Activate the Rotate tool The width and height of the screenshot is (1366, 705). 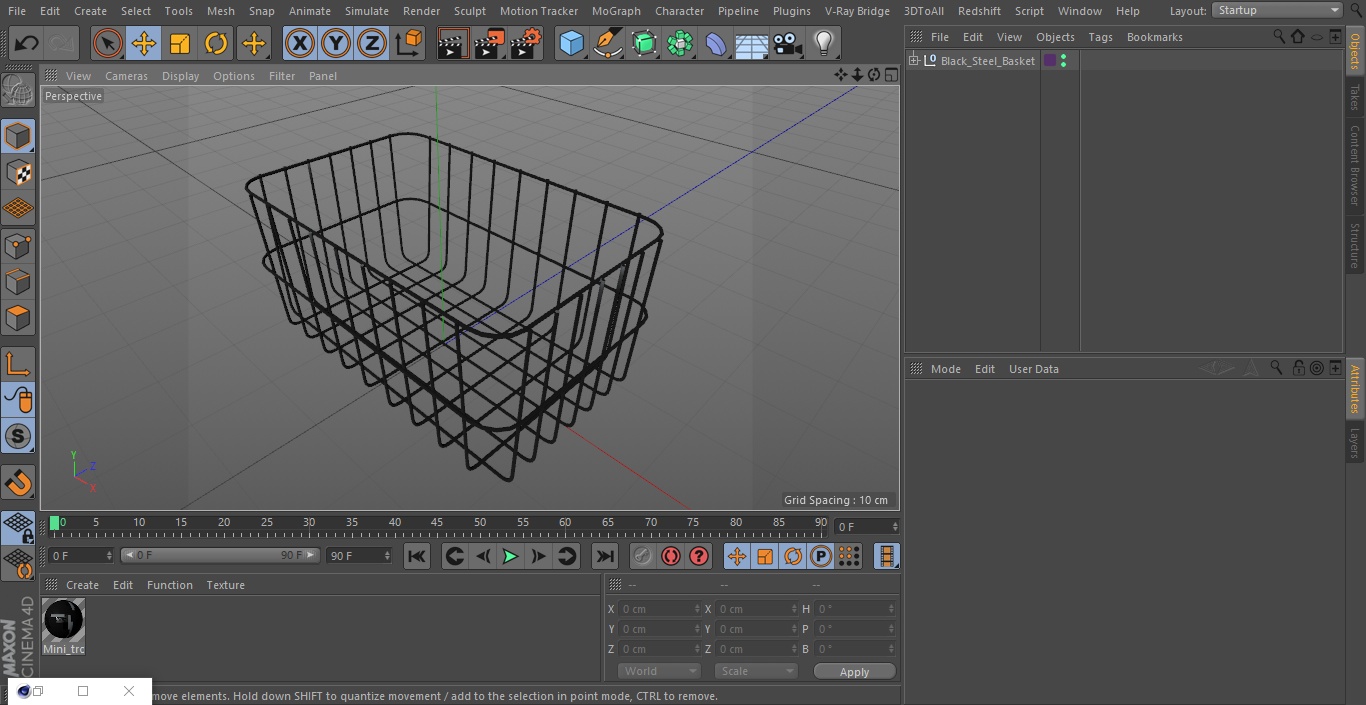216,43
